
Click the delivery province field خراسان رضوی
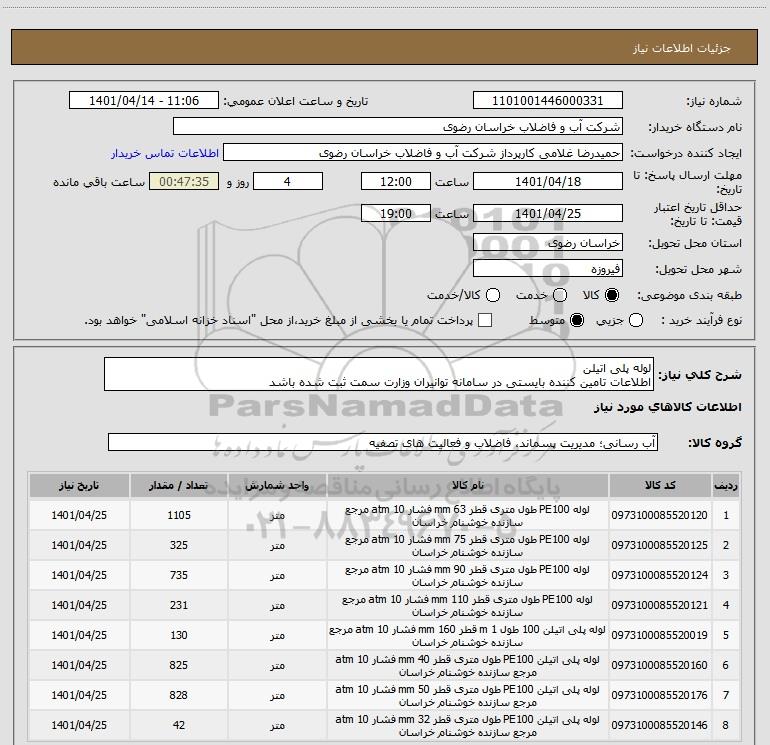point(548,243)
